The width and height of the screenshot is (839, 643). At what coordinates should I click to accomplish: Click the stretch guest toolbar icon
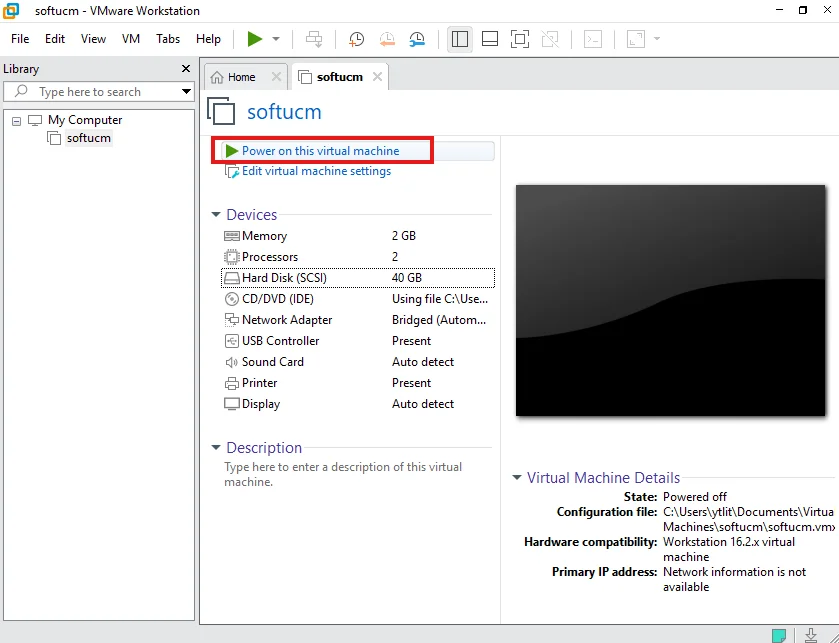636,39
